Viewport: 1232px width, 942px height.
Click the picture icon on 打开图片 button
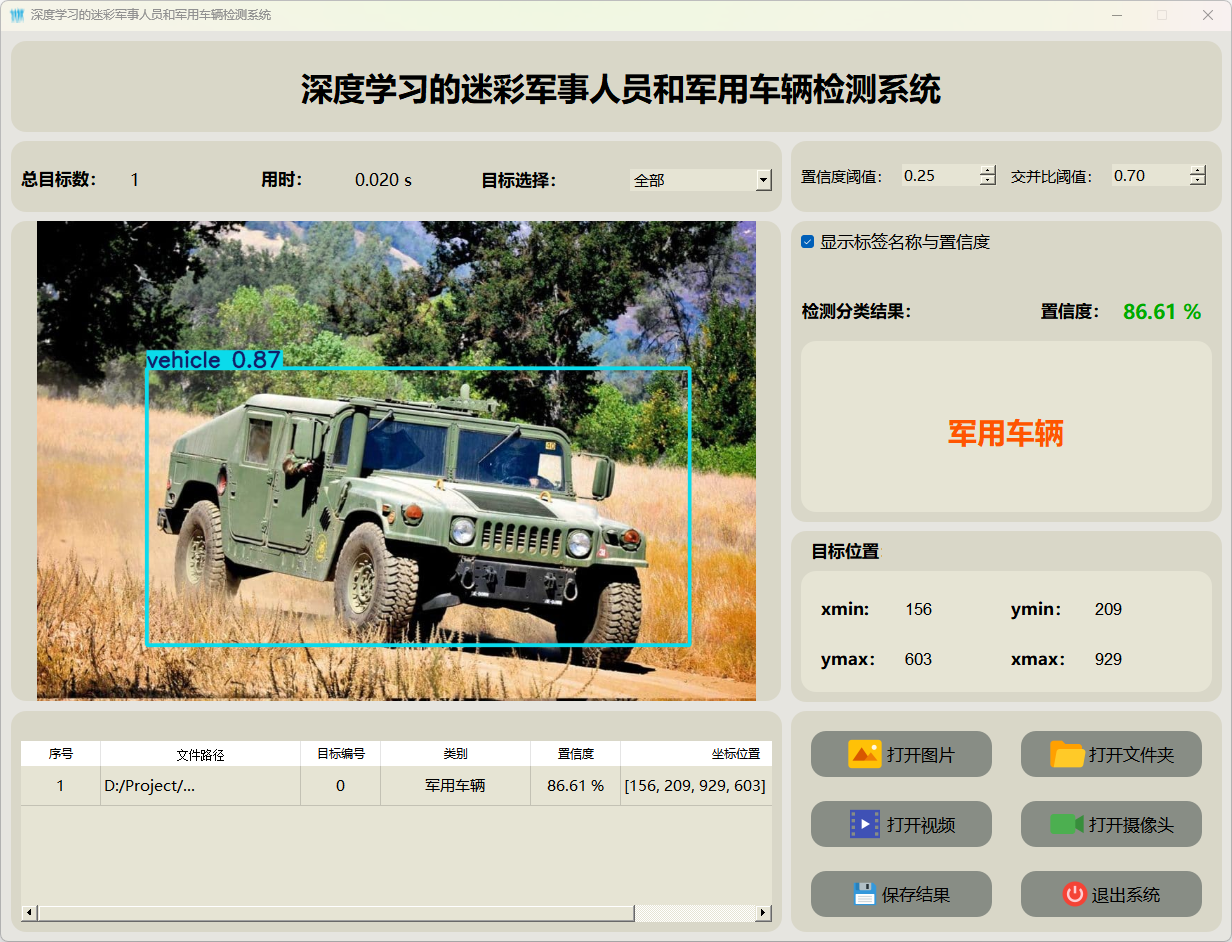tap(864, 754)
